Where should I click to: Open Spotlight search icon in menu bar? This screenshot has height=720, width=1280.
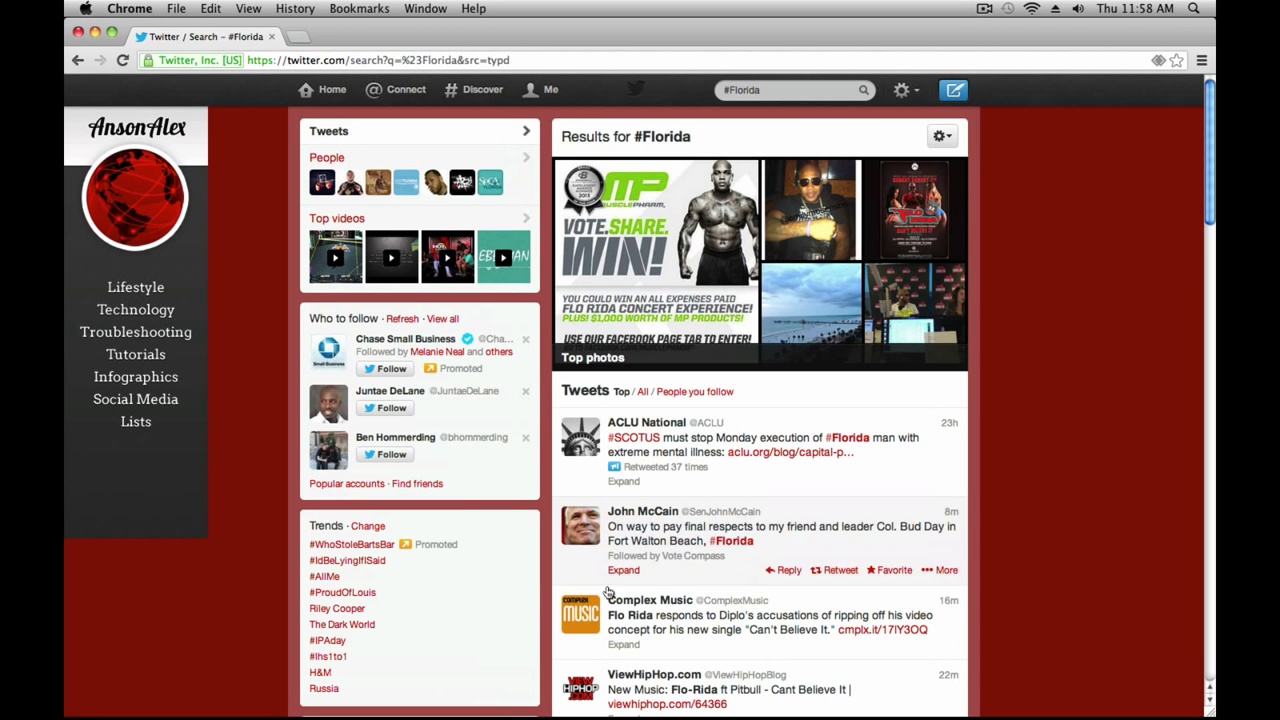(1194, 9)
